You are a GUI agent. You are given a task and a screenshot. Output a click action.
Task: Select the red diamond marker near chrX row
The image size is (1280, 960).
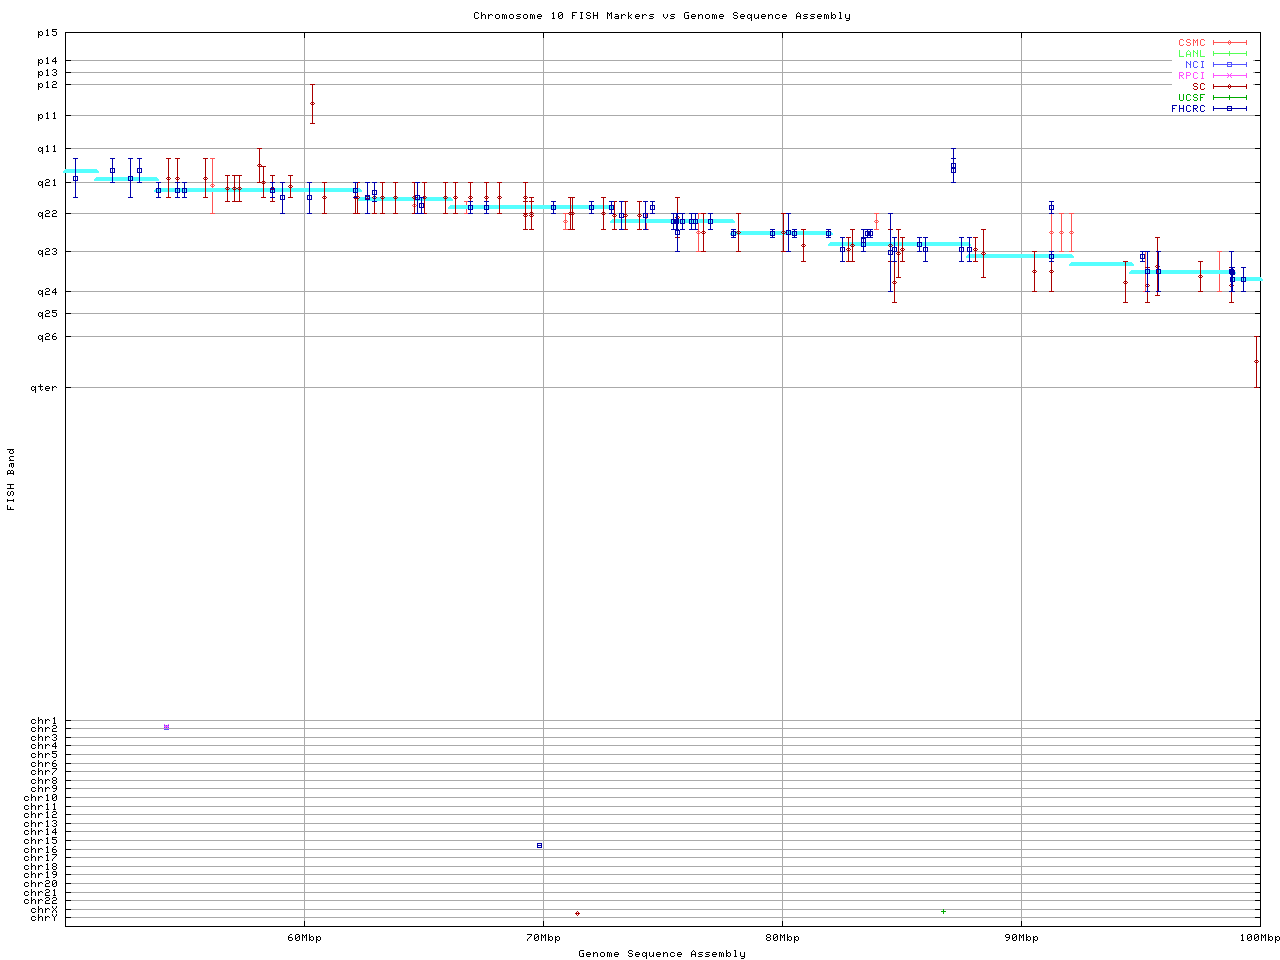(577, 913)
